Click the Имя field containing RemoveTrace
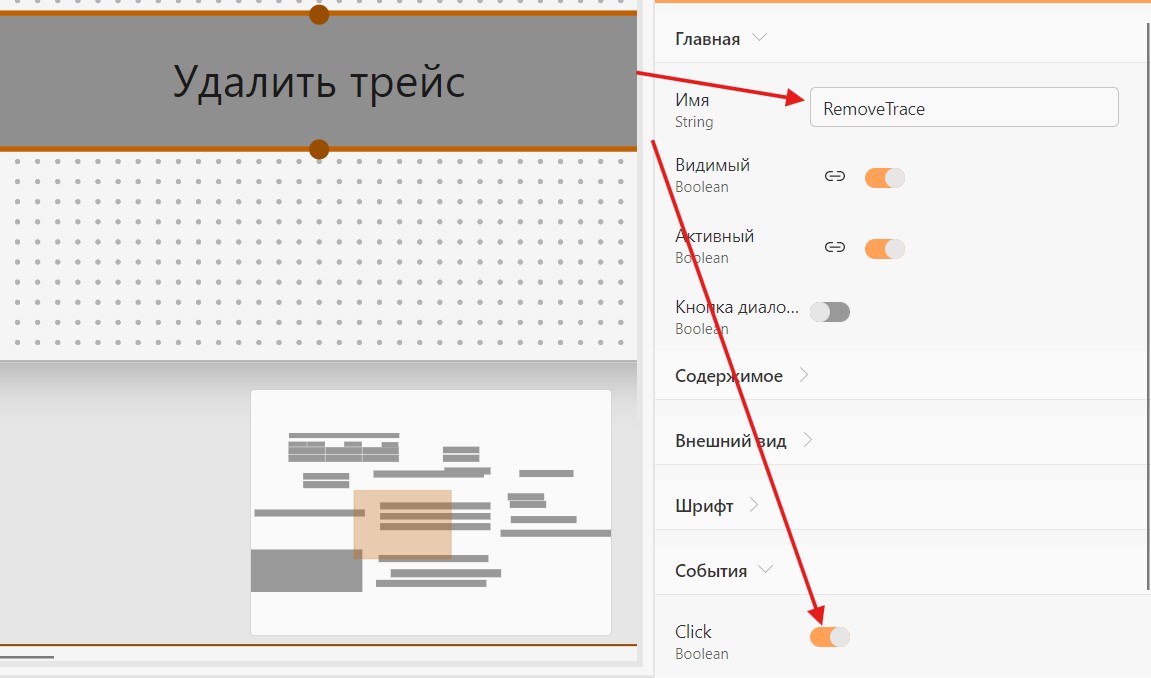Screen dimensions: 1151x678 coord(964,108)
